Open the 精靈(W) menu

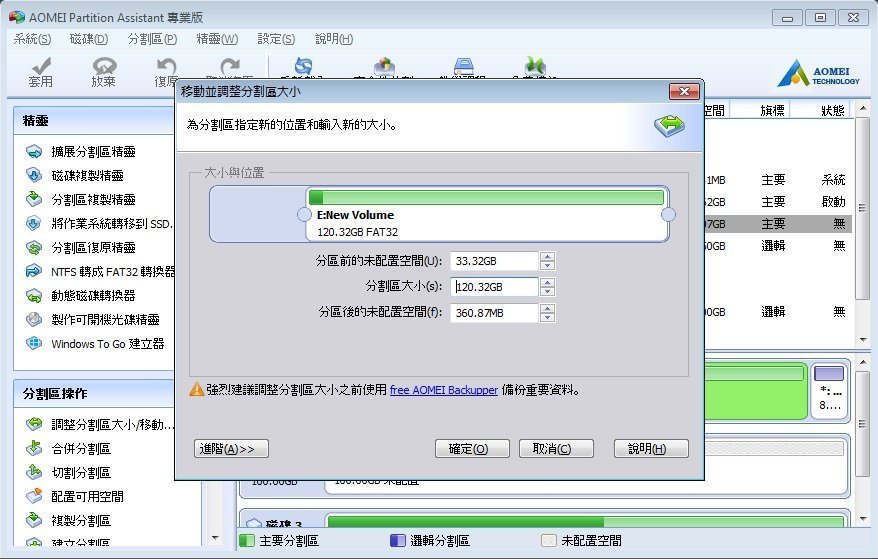point(217,39)
